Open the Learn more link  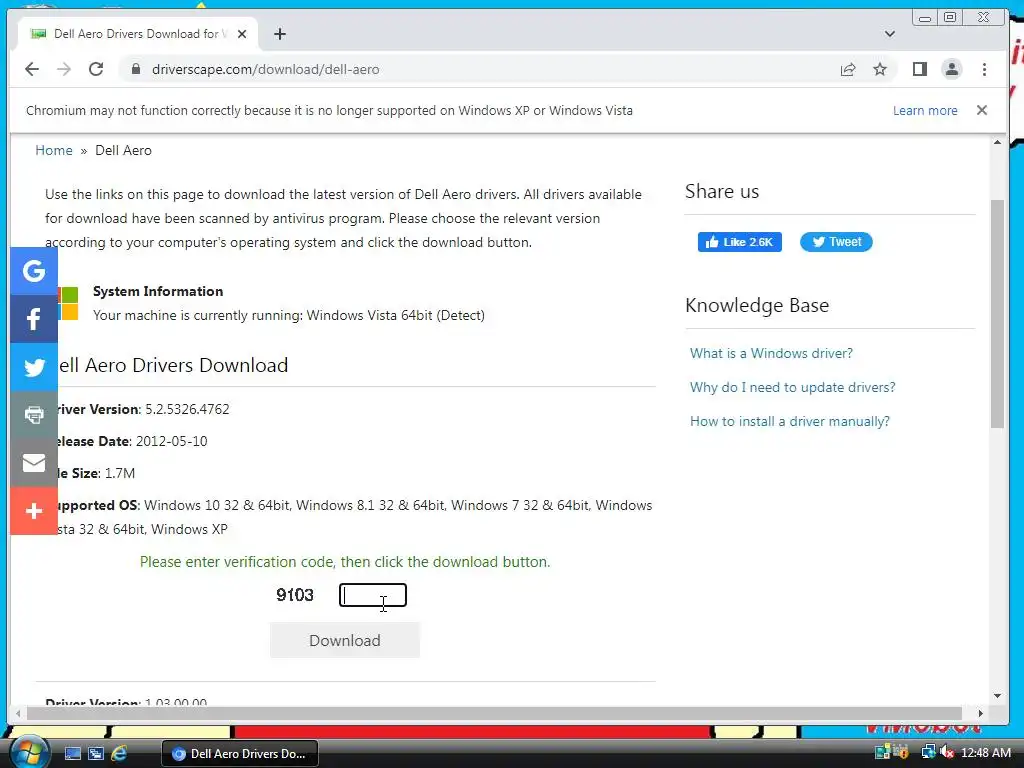(x=925, y=110)
